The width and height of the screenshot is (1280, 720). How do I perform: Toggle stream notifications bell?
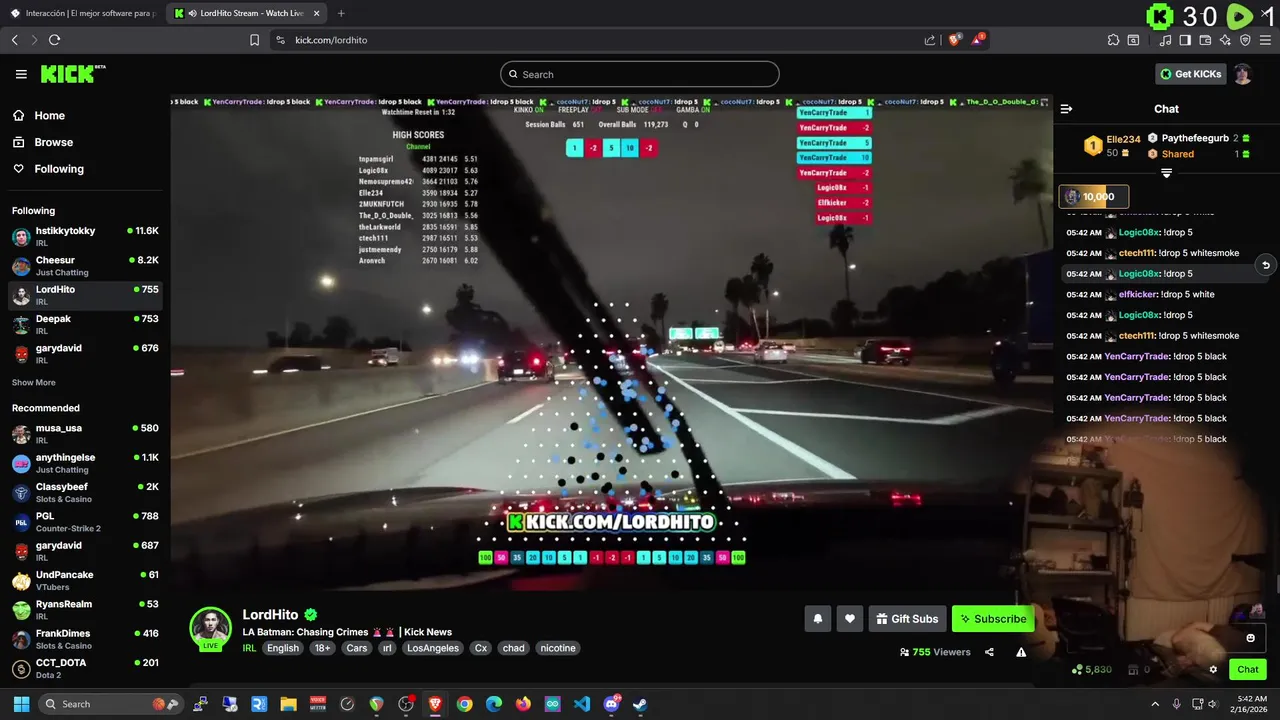click(817, 619)
